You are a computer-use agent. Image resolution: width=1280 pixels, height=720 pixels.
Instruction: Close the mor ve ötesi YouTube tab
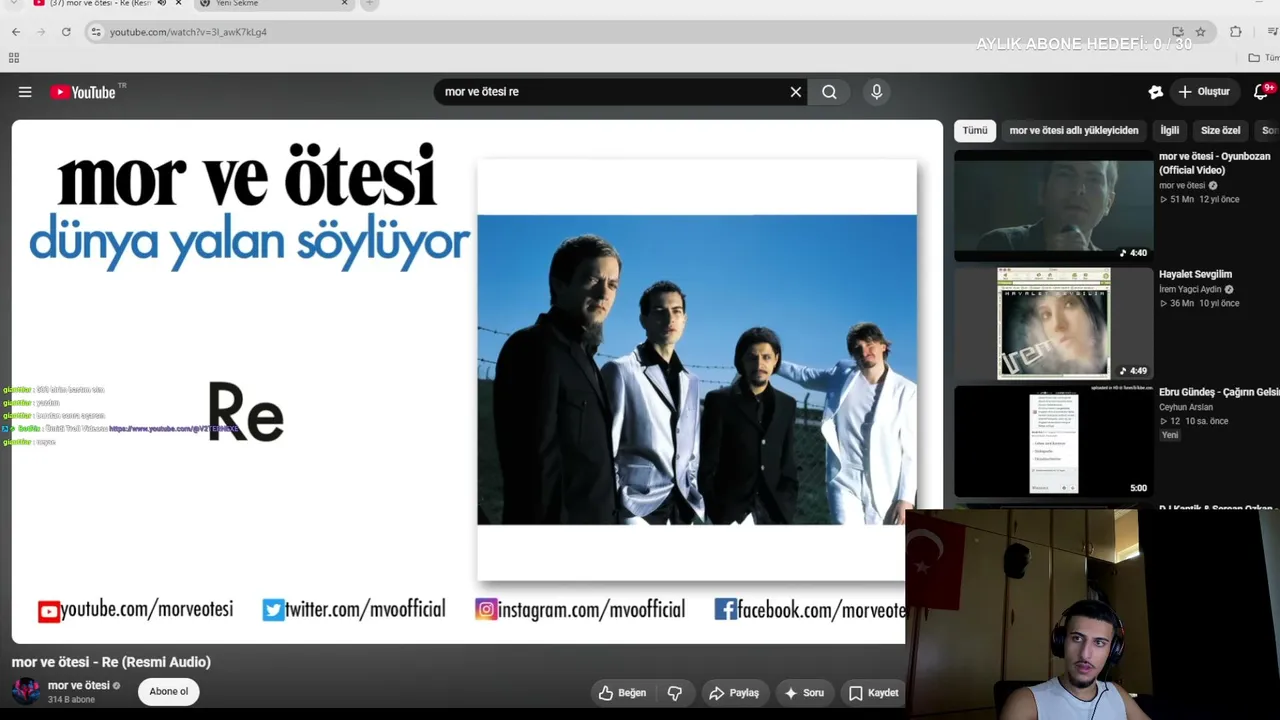178,4
